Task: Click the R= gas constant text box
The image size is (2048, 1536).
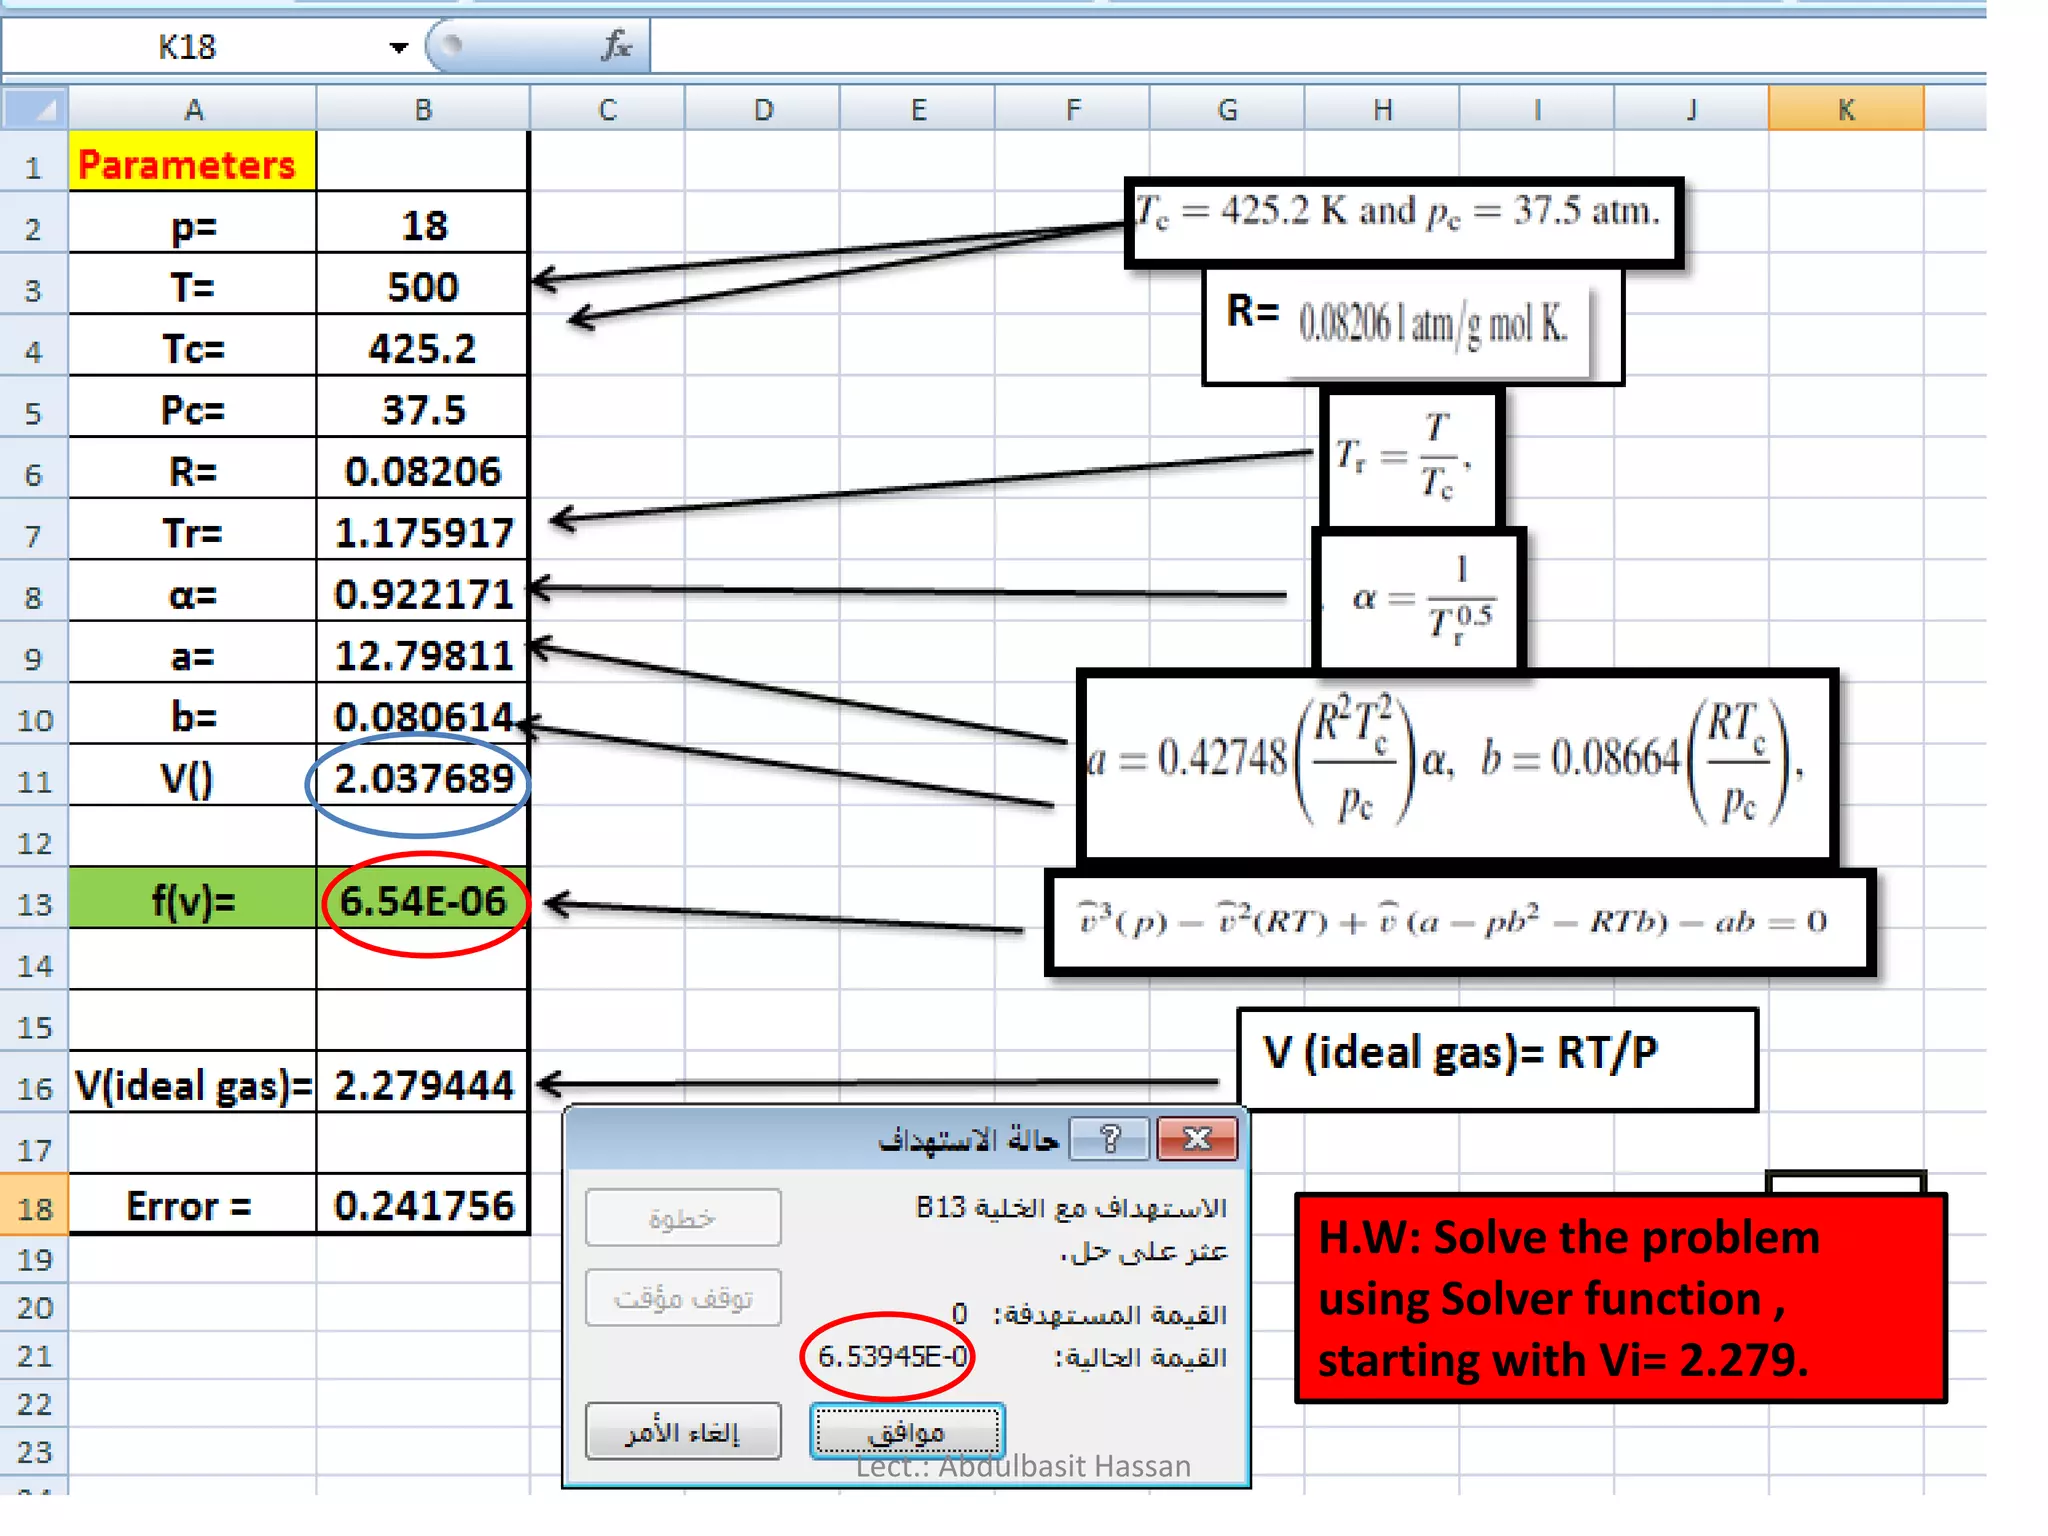Action: (x=1412, y=326)
